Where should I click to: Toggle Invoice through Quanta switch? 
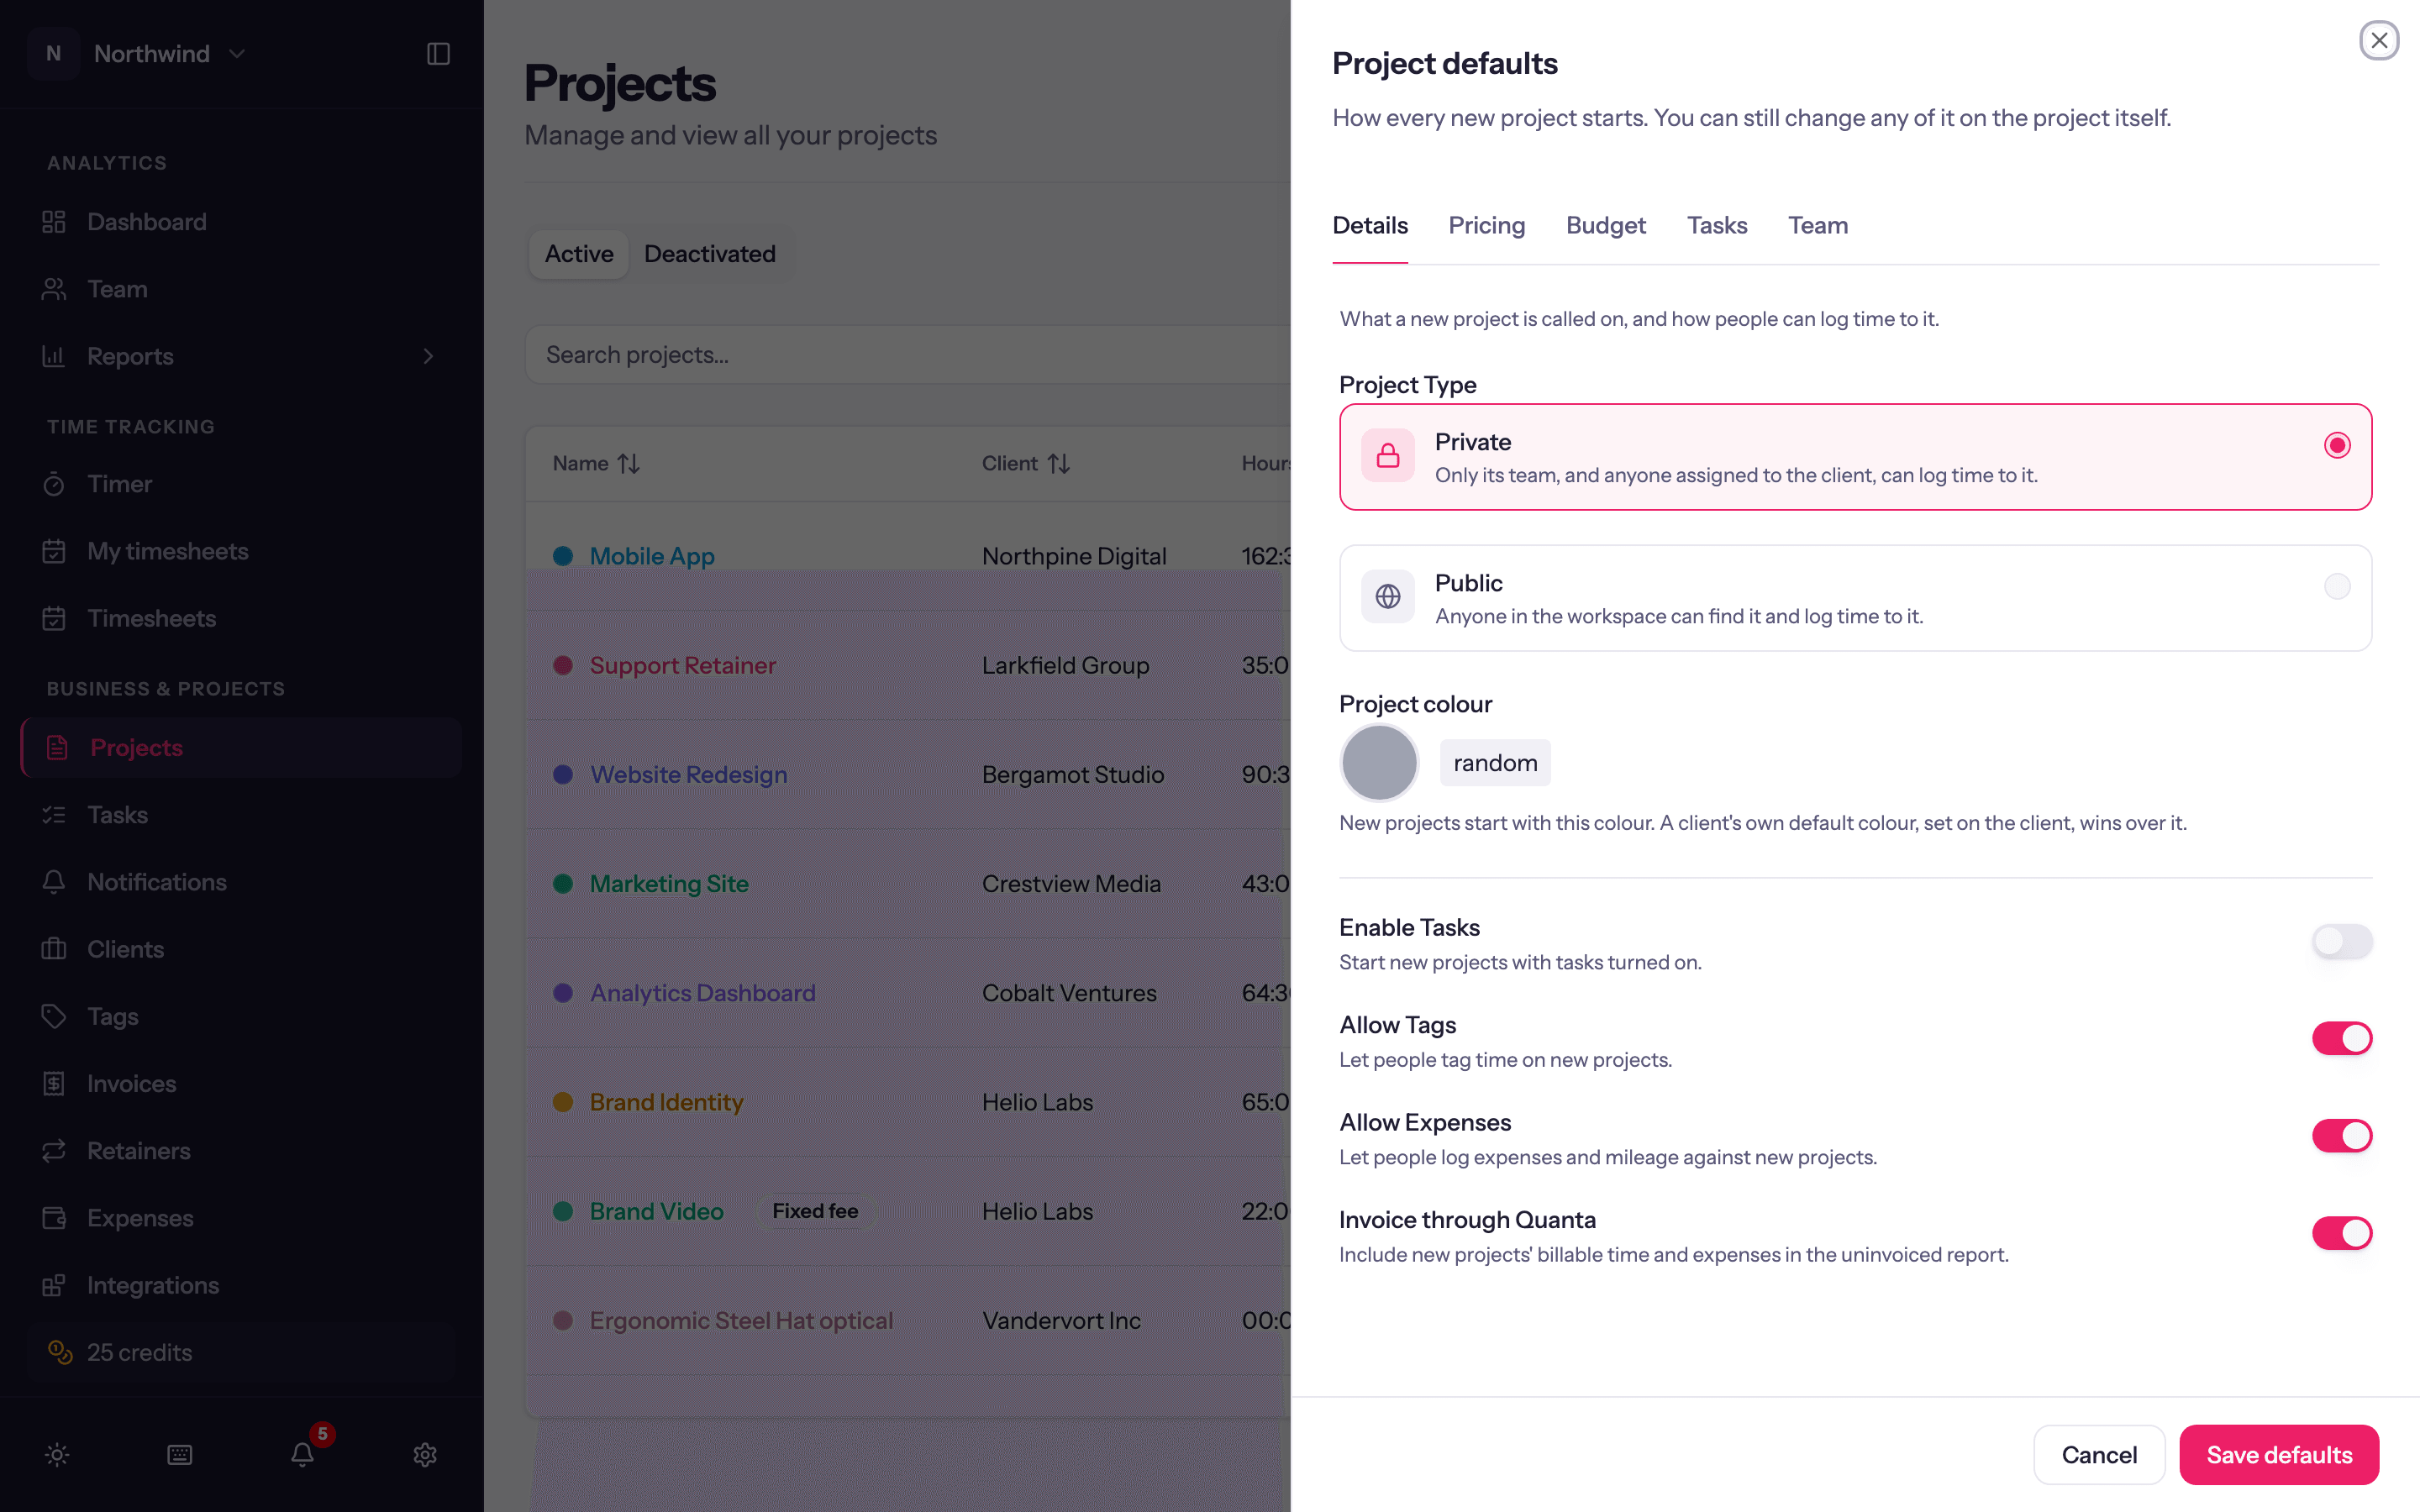pyautogui.click(x=2342, y=1233)
